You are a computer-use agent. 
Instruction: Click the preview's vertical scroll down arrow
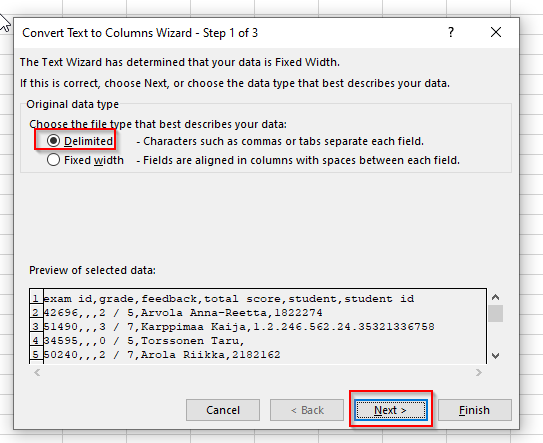point(496,356)
